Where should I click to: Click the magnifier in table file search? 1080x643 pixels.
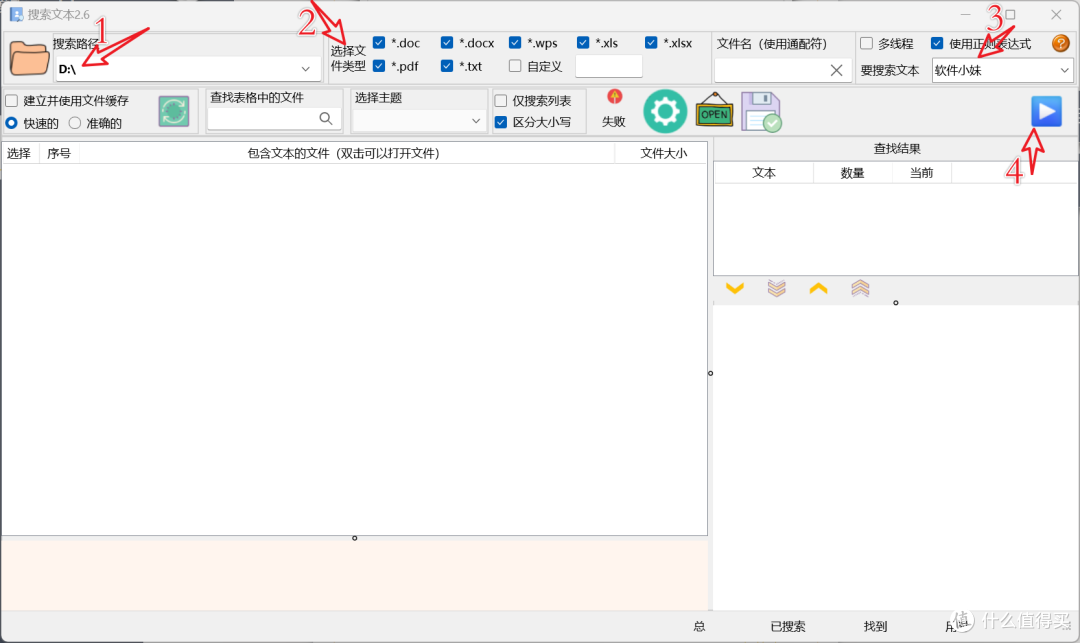pyautogui.click(x=326, y=118)
